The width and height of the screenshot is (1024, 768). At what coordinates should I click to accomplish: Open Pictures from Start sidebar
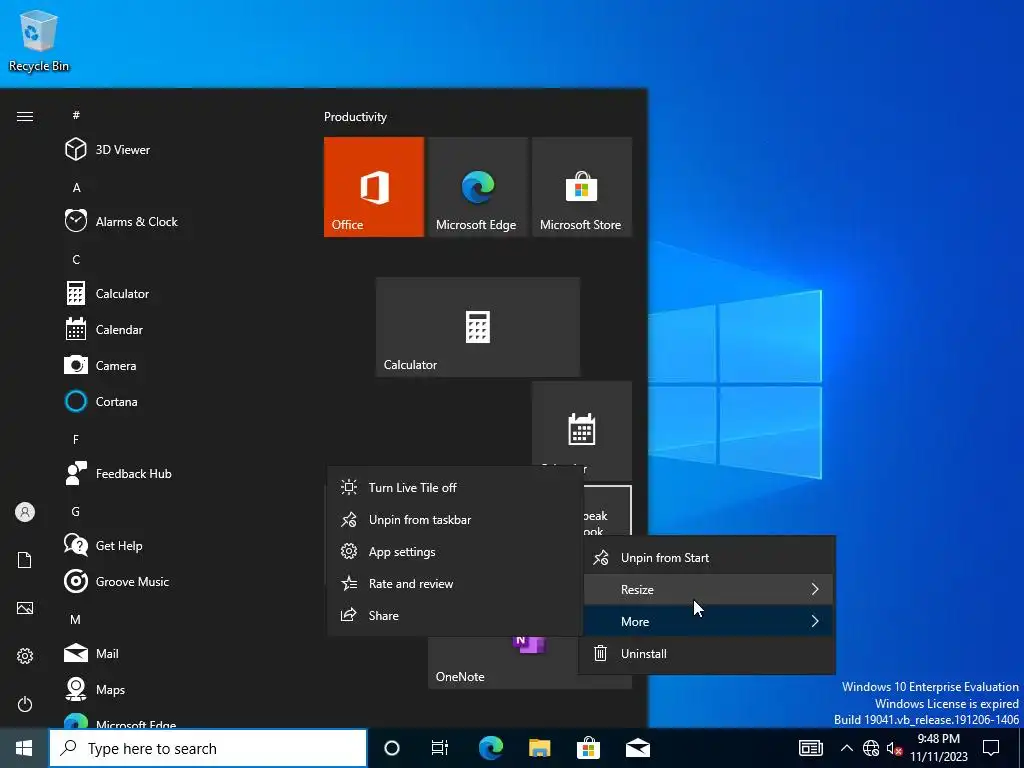click(25, 608)
